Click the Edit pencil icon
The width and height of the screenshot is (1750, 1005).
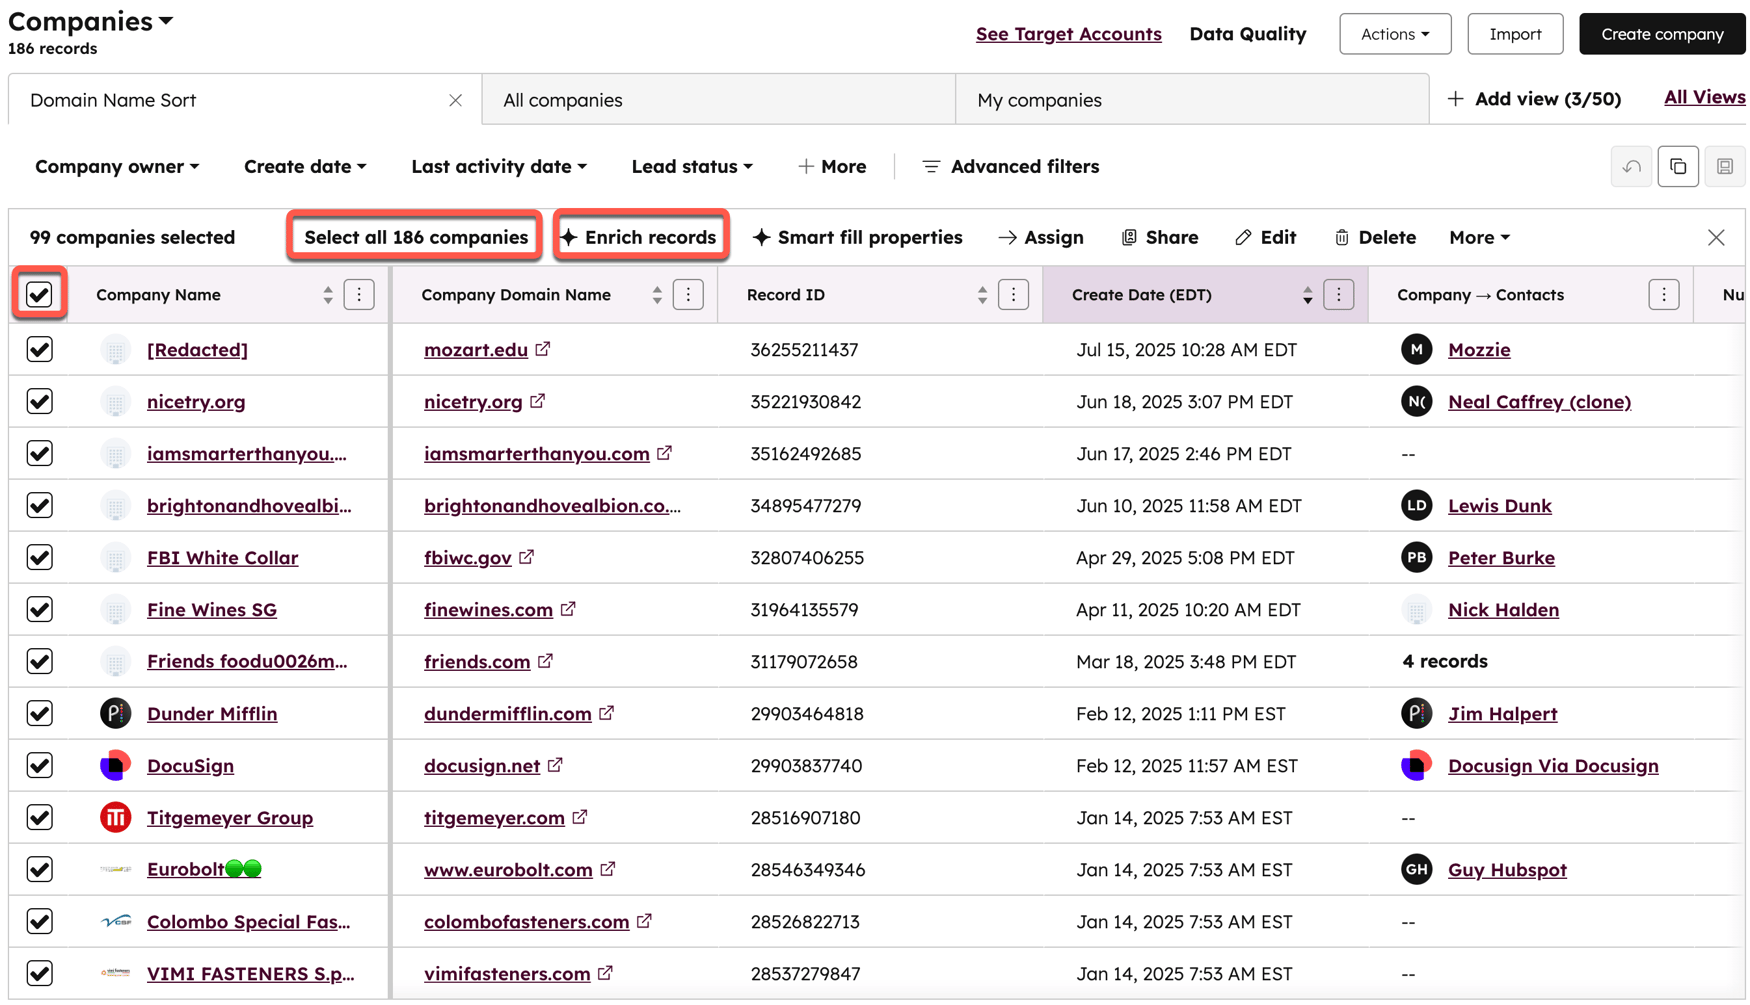click(1243, 237)
